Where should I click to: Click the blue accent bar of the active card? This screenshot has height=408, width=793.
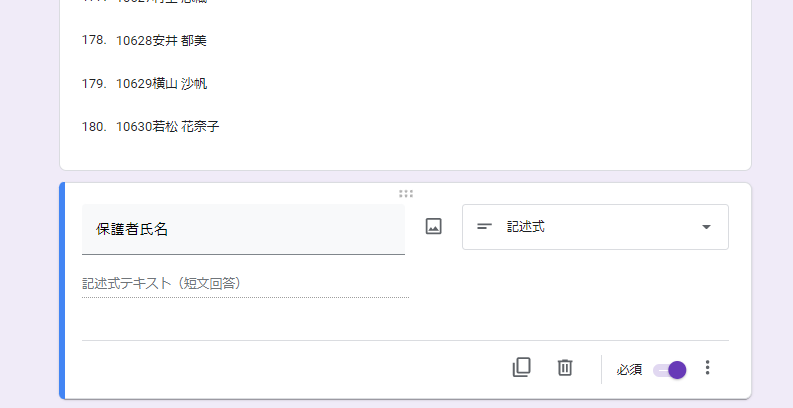[62, 291]
